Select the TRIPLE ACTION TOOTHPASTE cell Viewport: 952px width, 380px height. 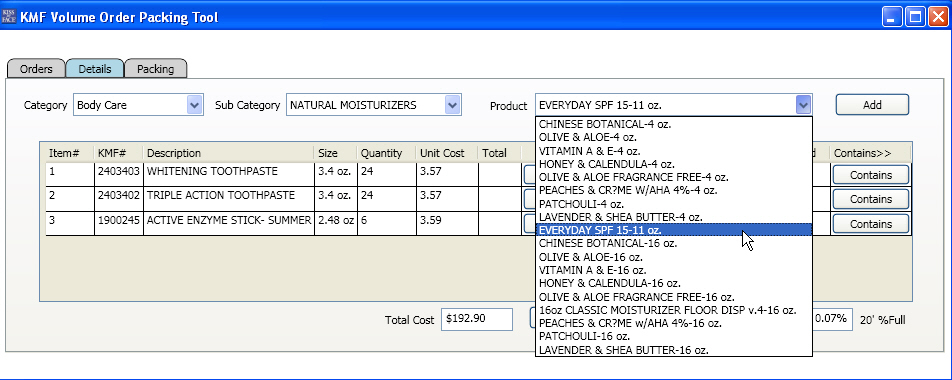tap(229, 199)
